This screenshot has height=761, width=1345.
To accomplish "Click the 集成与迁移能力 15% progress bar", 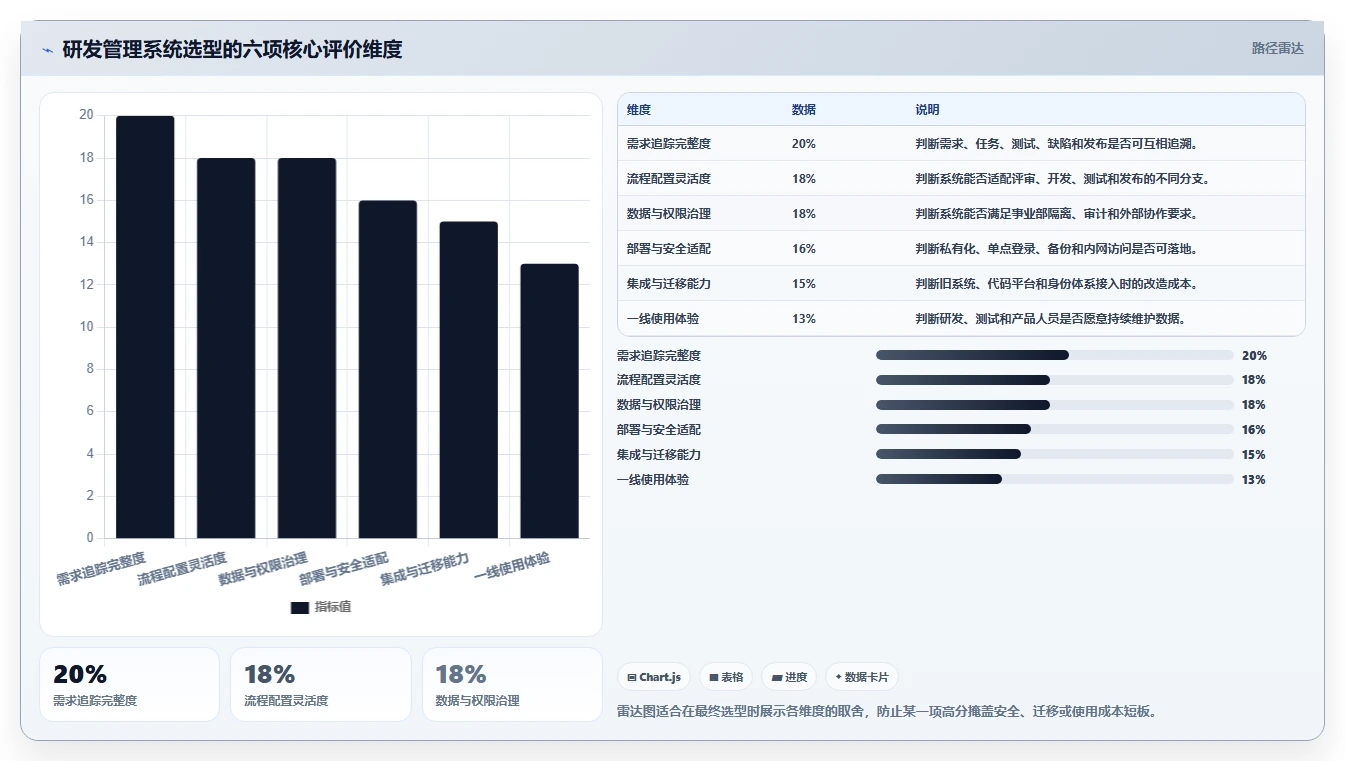I will click(x=1055, y=454).
